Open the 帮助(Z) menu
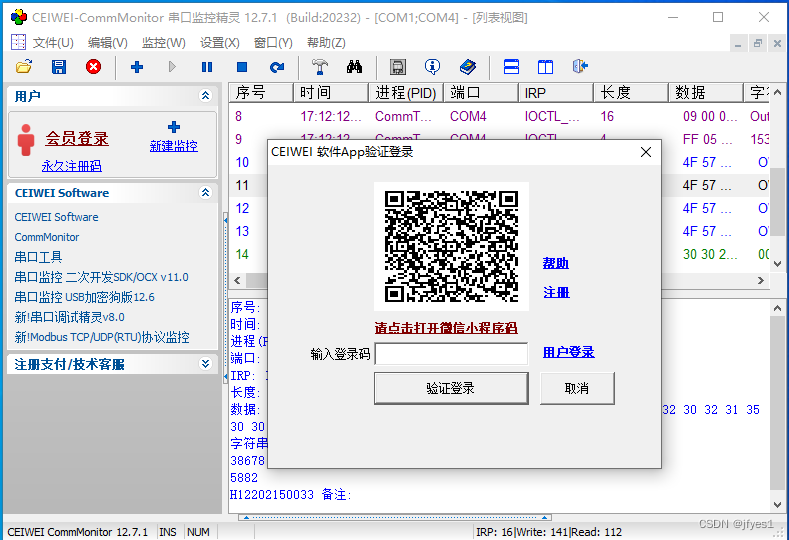789x540 pixels. [326, 43]
